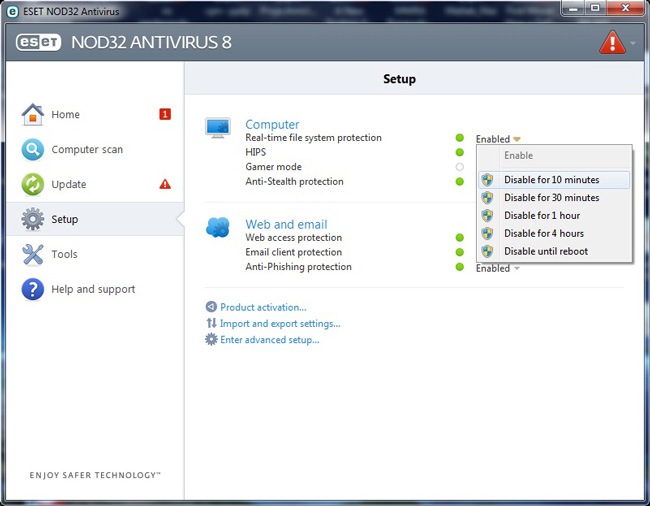
Task: Switch to the Tools section
Action: pyautogui.click(x=95, y=254)
